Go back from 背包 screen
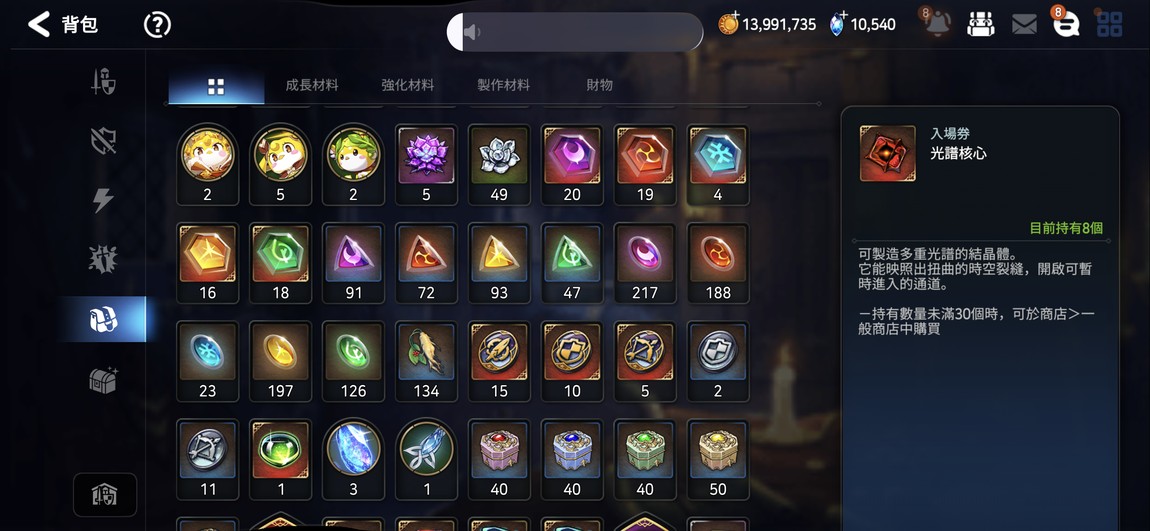 (39, 25)
